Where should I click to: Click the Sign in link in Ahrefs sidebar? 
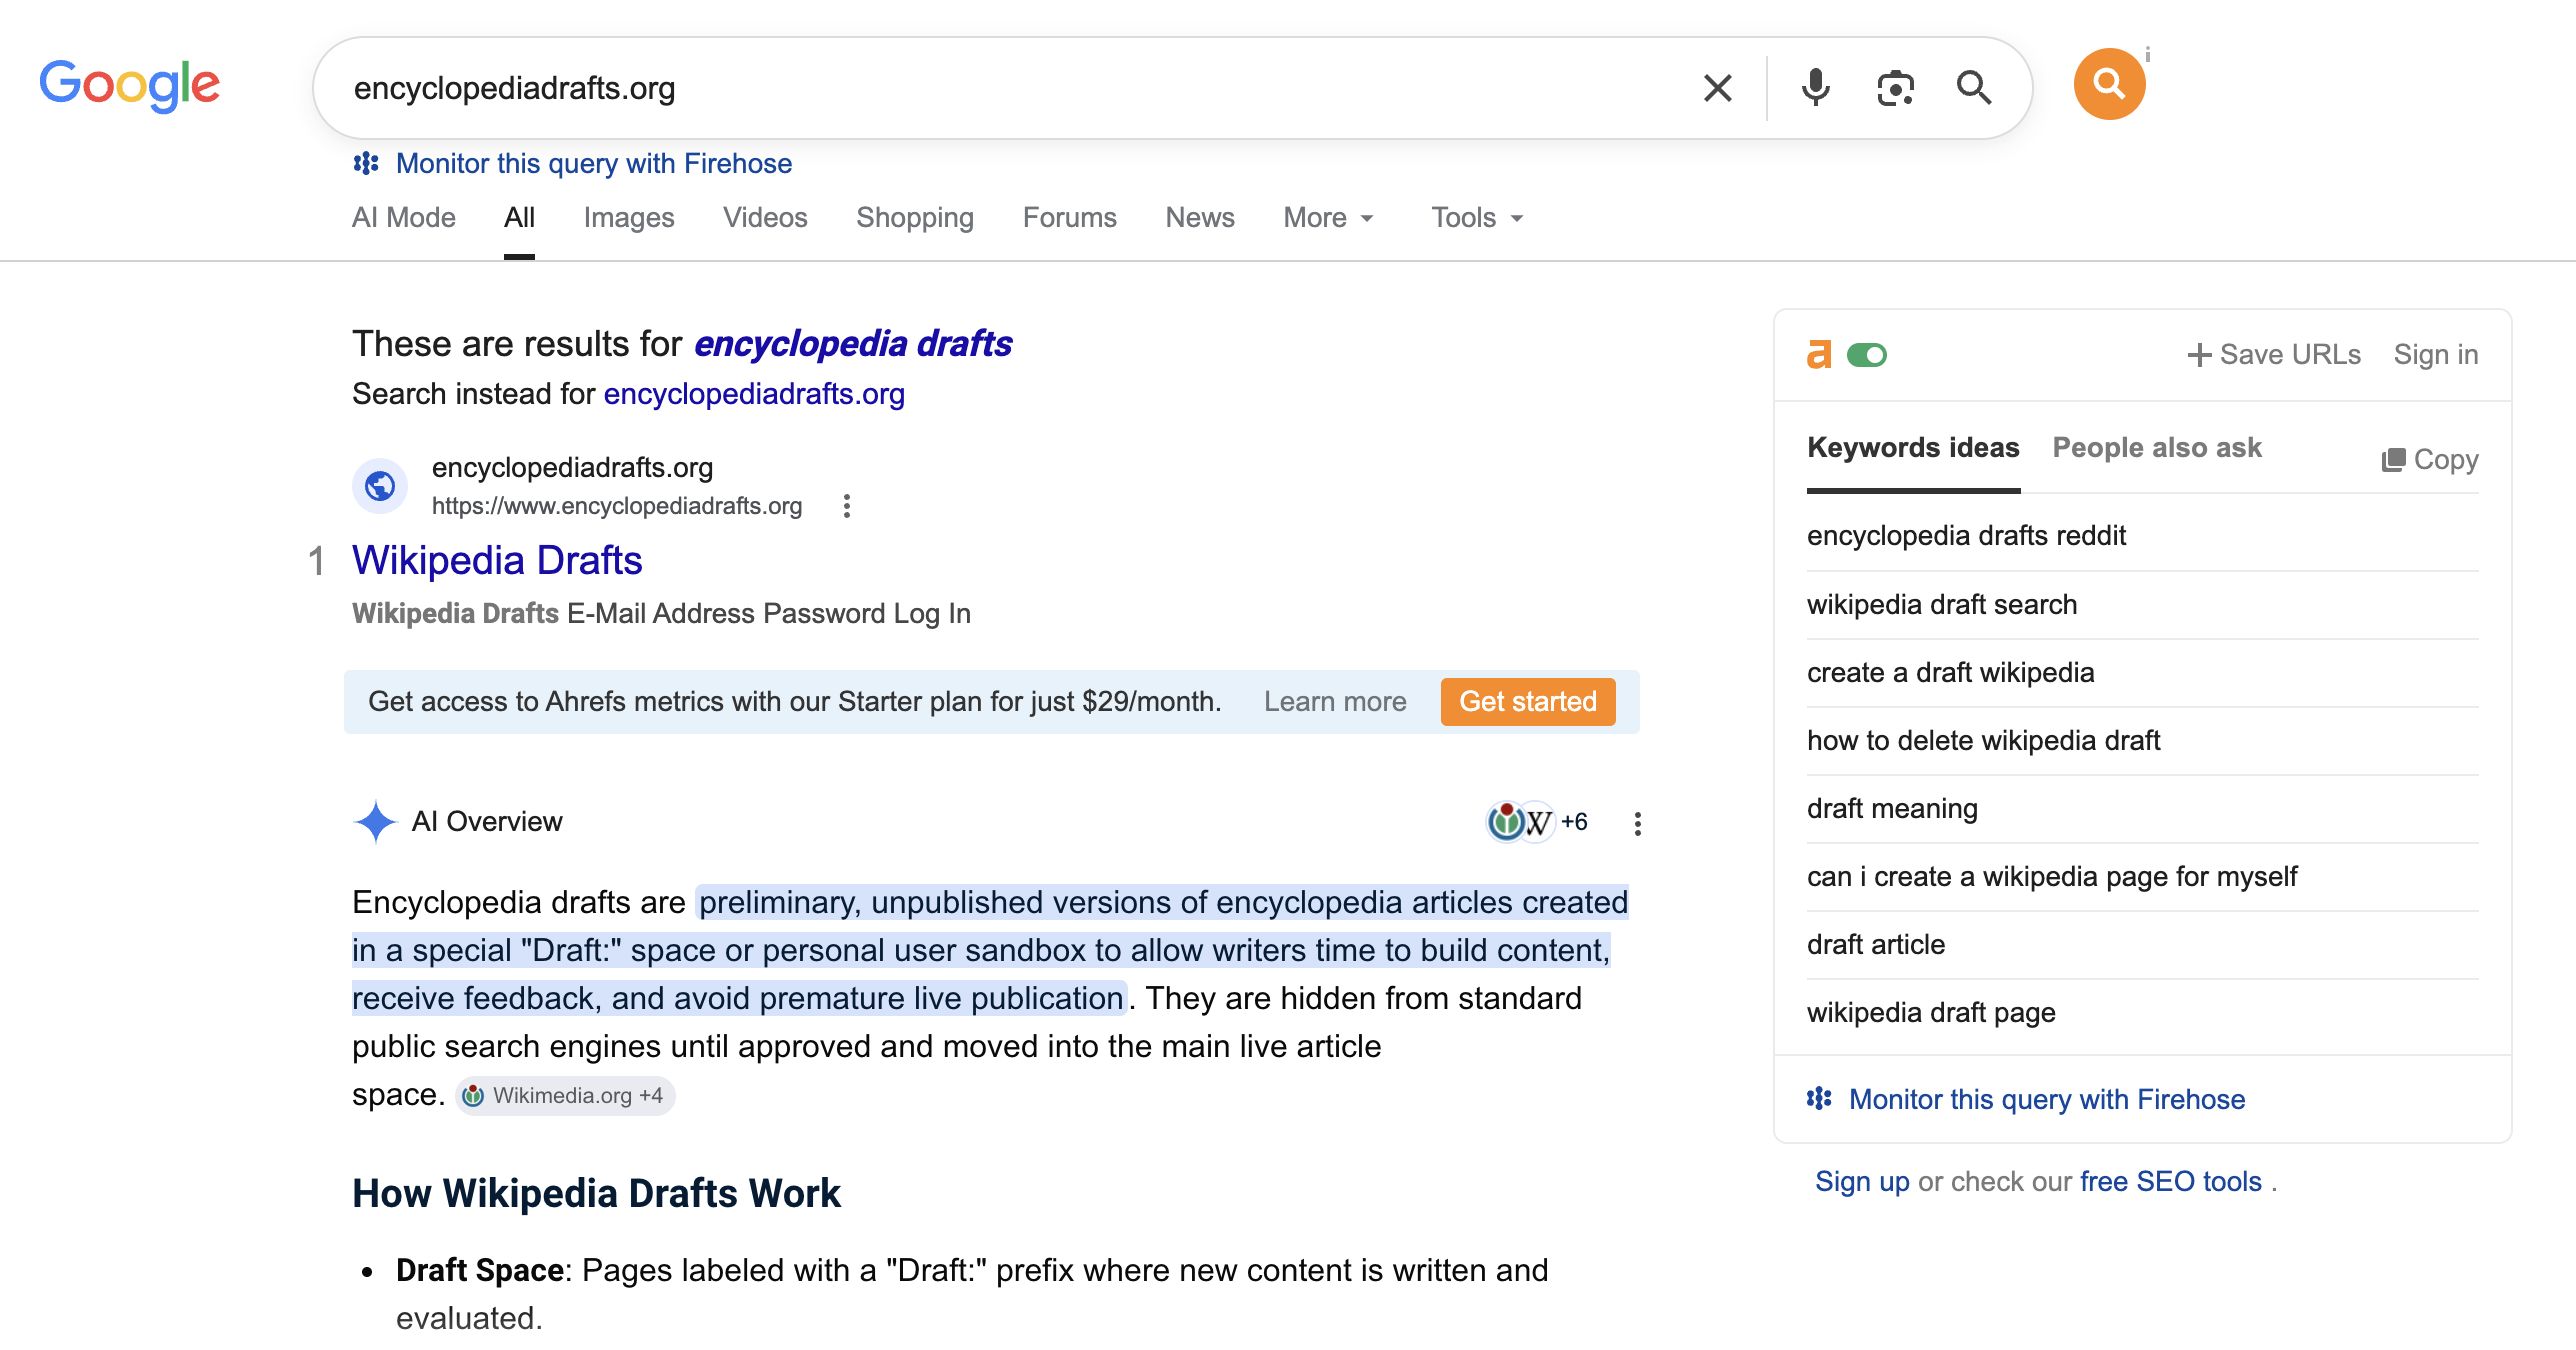coord(2436,355)
